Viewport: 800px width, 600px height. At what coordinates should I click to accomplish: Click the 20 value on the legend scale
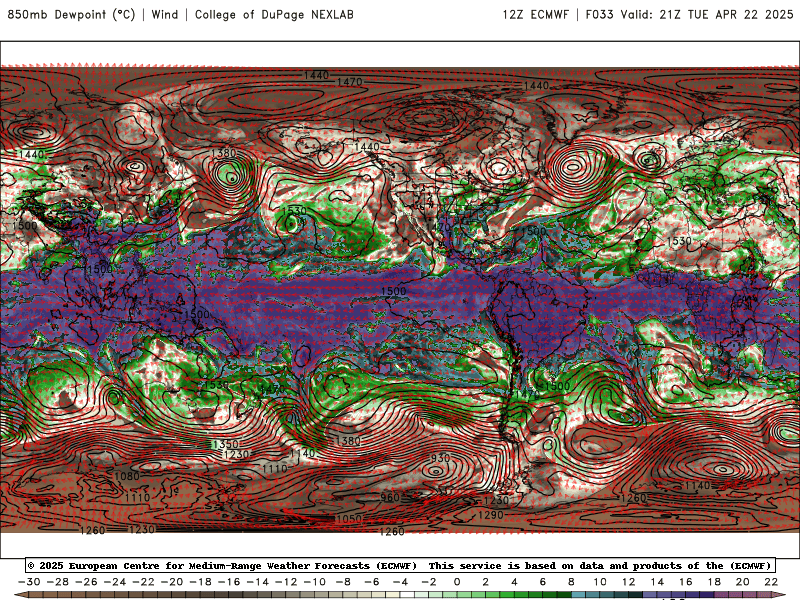coord(743,582)
